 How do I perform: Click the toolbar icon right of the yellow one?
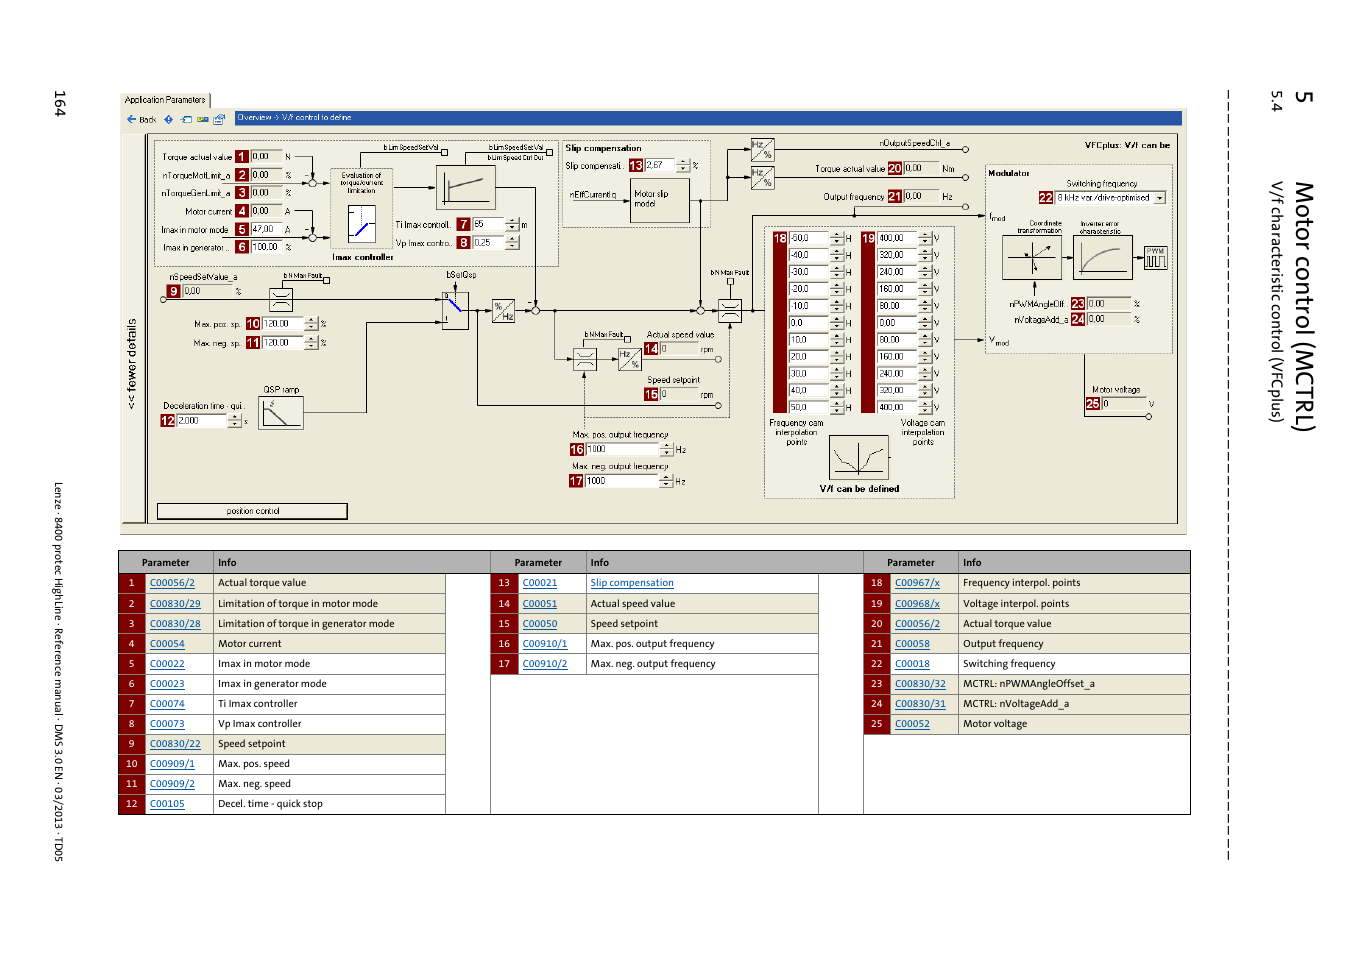click(219, 119)
